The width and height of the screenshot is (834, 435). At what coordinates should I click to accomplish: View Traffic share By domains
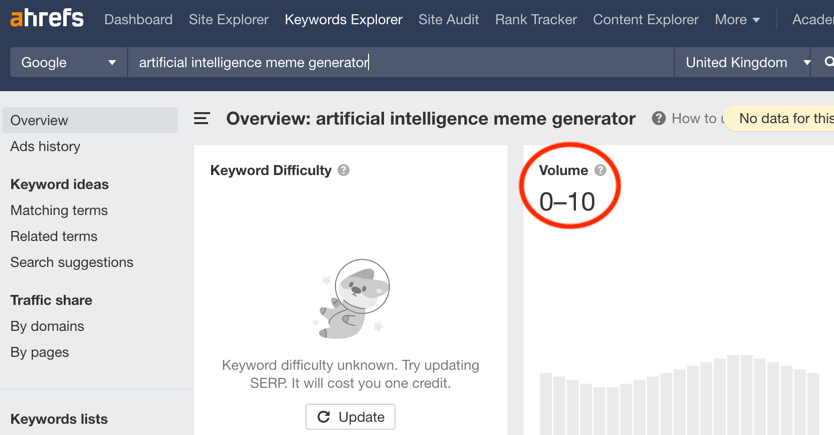pos(47,326)
